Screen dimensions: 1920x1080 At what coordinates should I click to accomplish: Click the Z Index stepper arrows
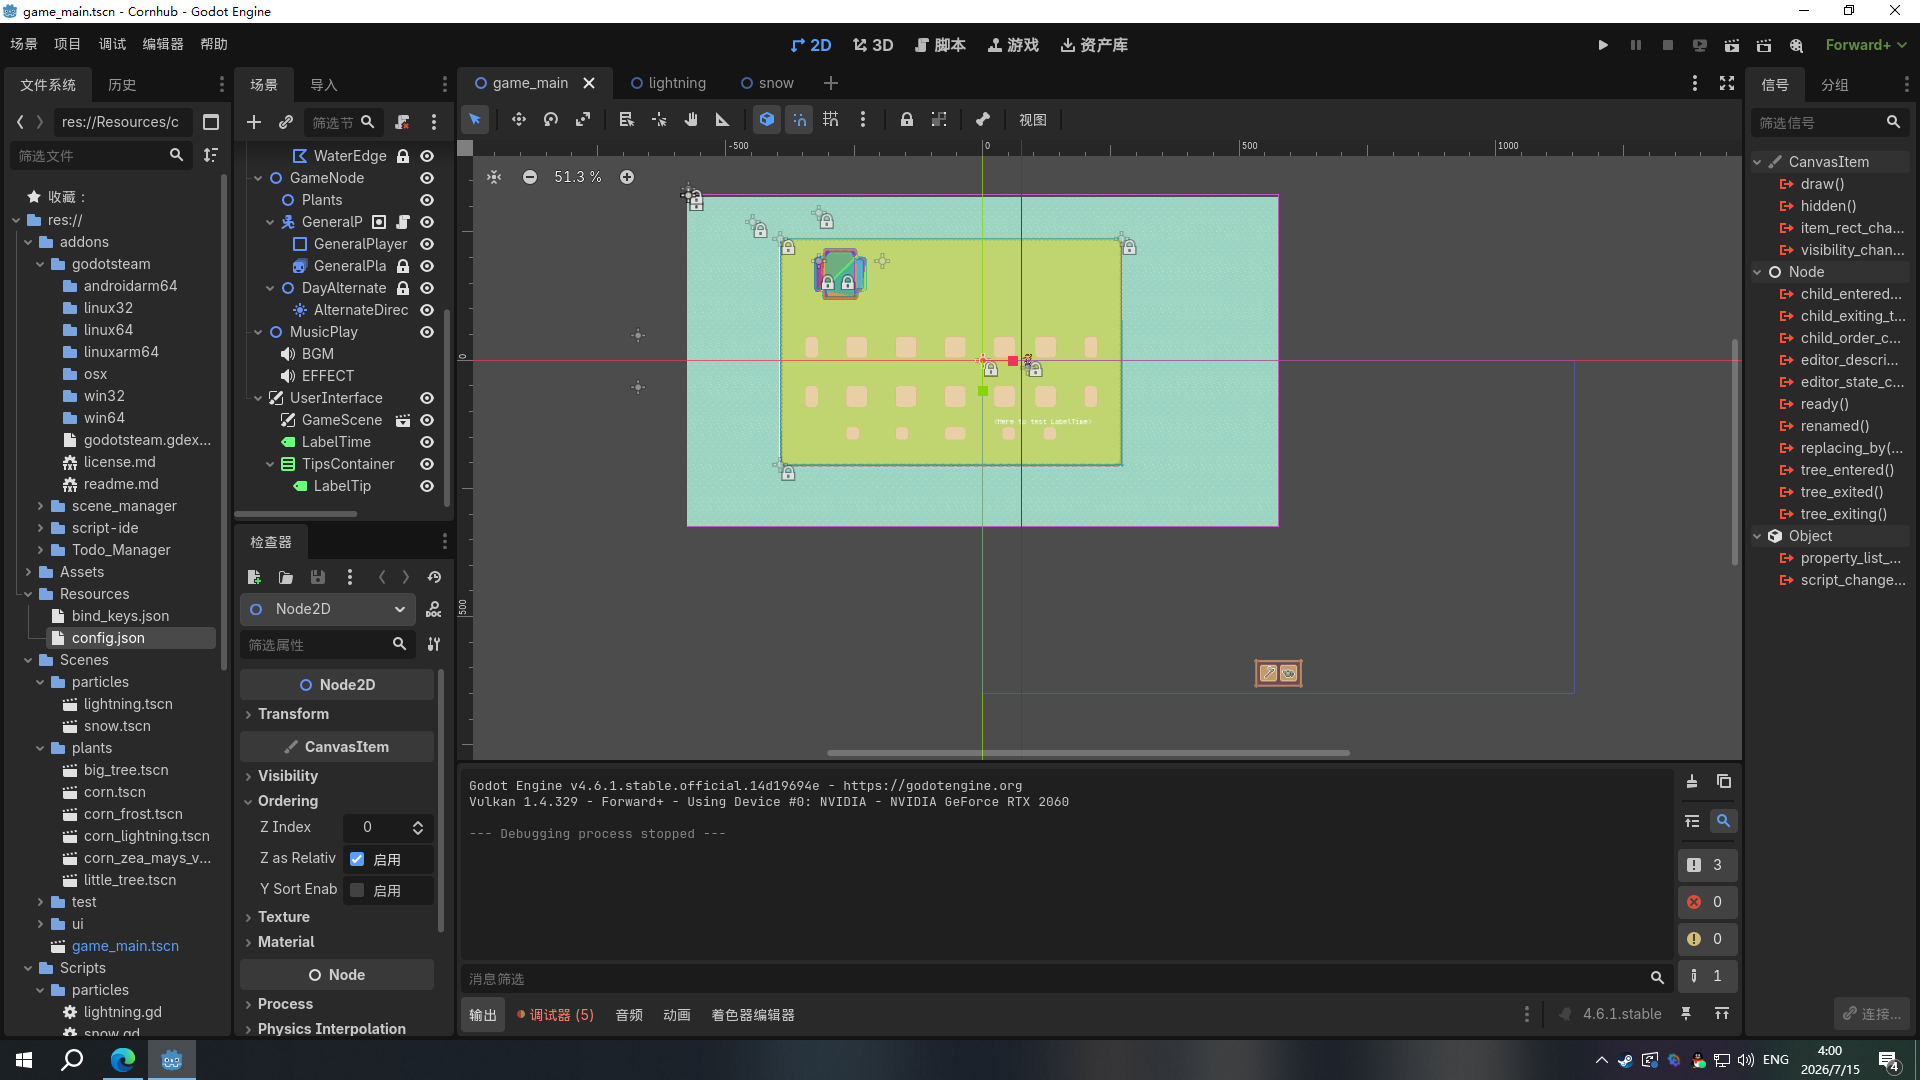pyautogui.click(x=418, y=827)
